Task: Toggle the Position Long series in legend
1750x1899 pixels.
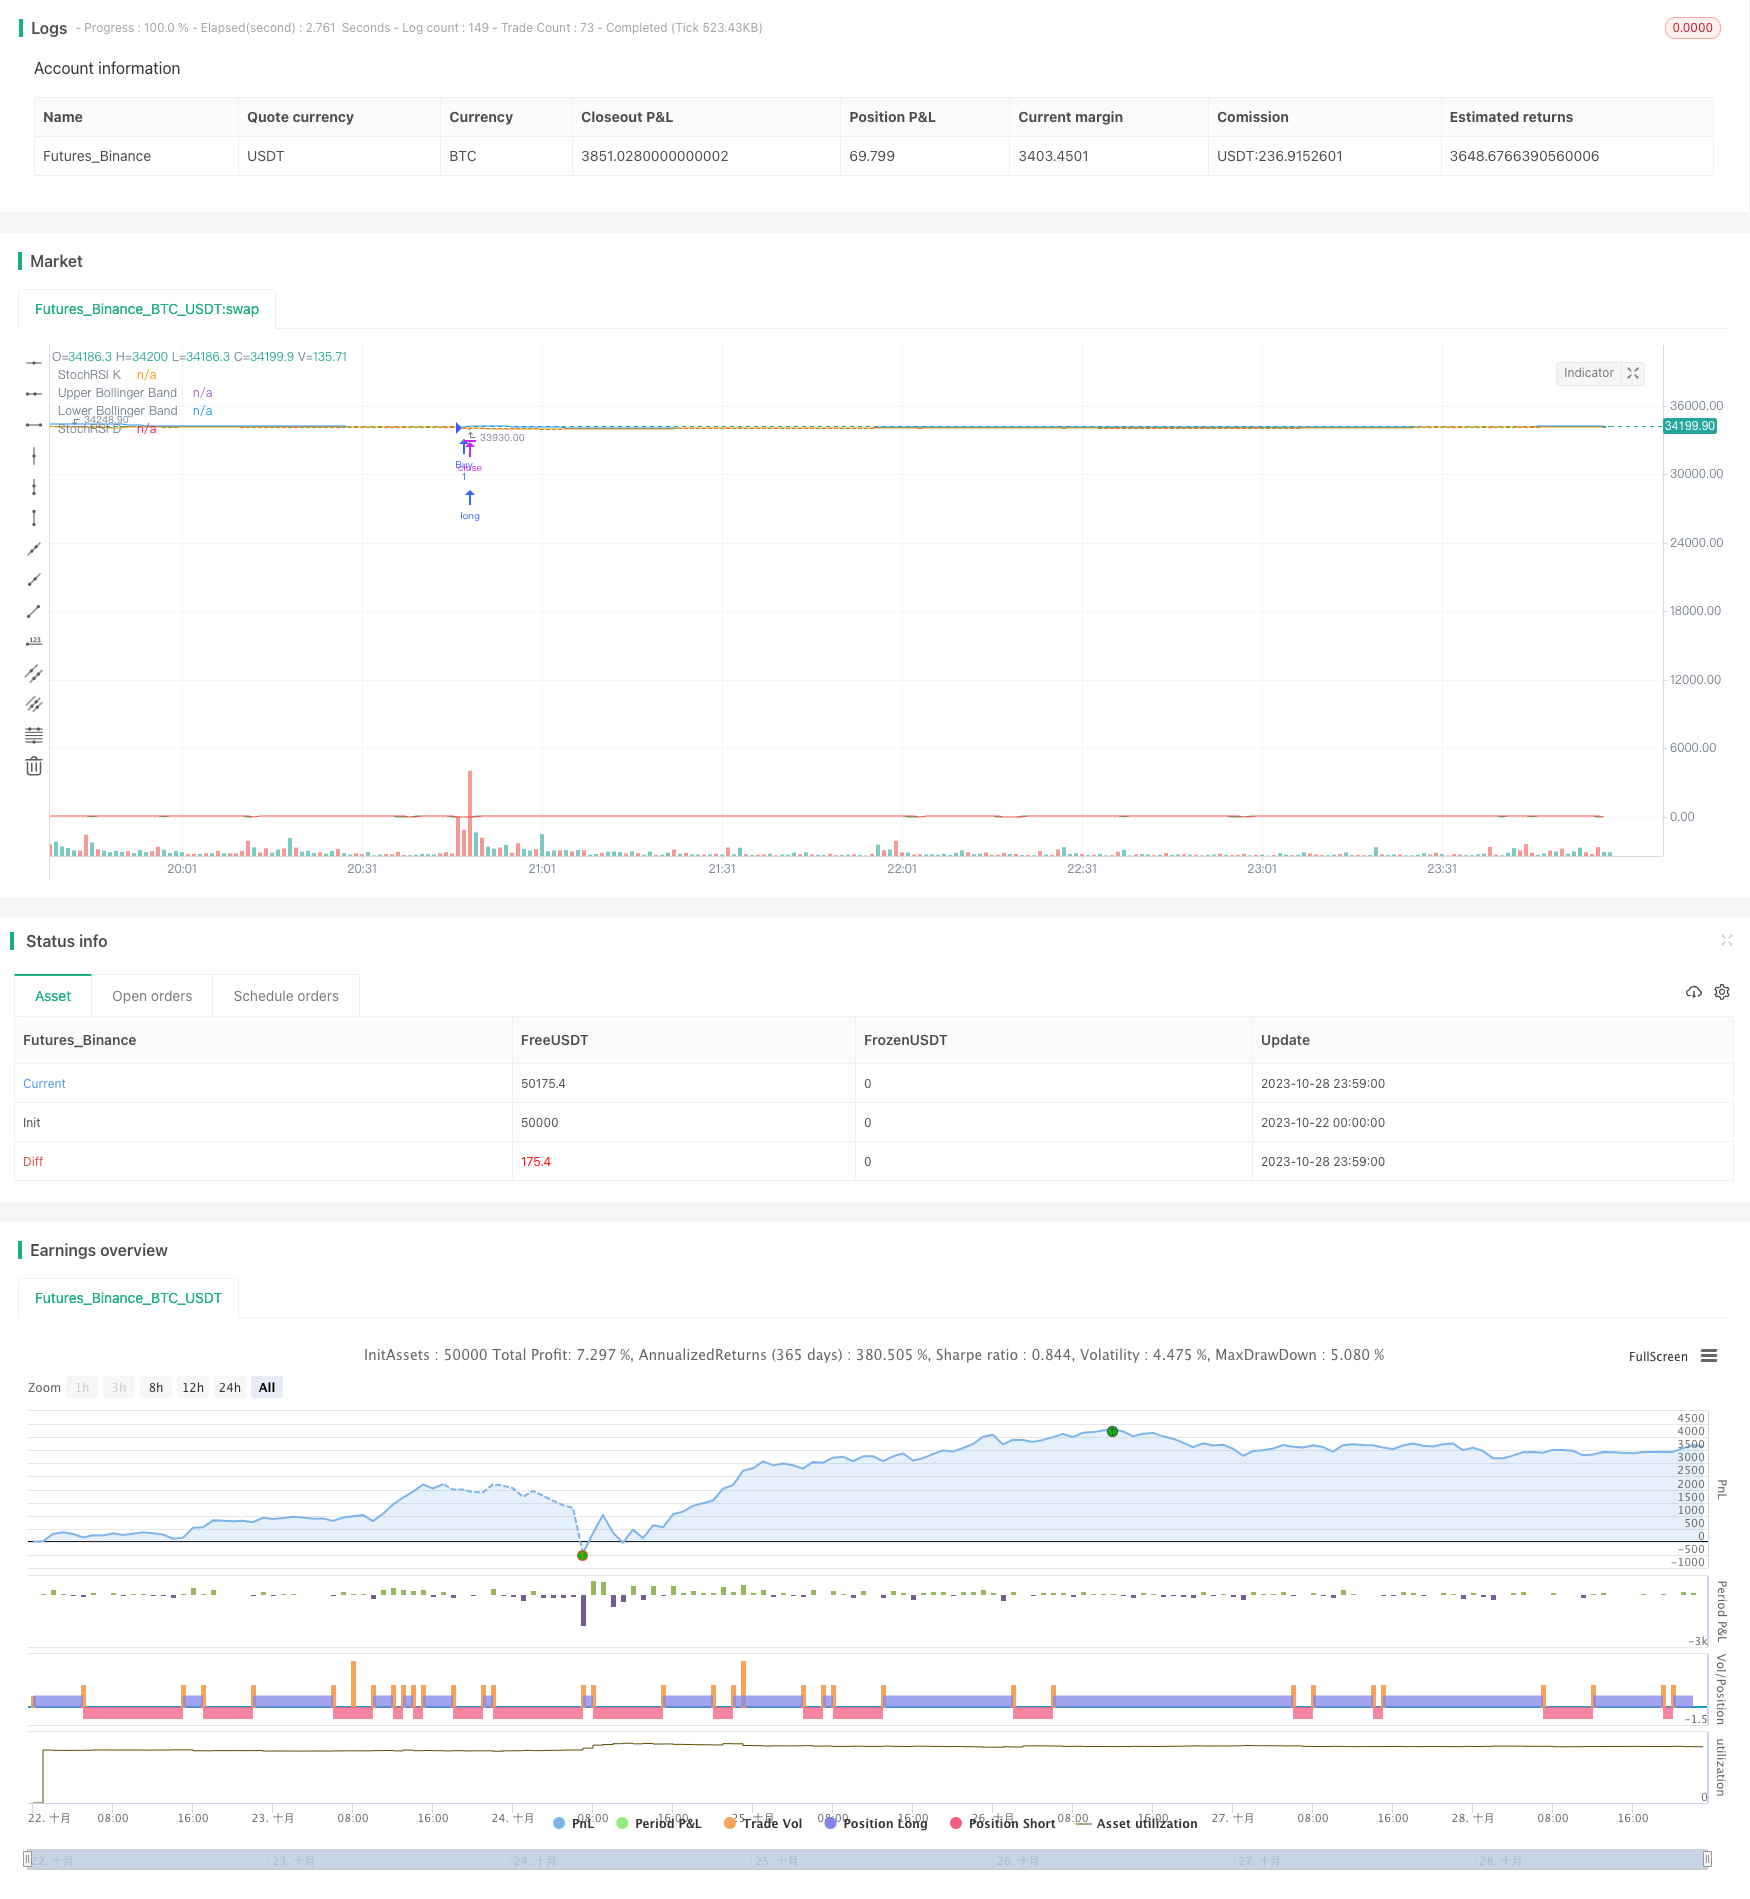Action: pyautogui.click(x=876, y=1823)
